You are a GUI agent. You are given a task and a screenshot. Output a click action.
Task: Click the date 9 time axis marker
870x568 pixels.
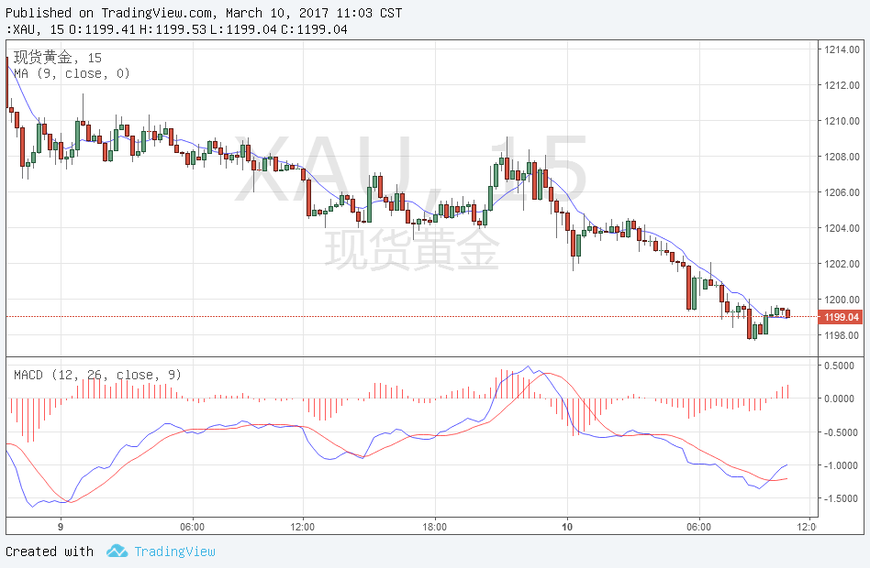60,526
